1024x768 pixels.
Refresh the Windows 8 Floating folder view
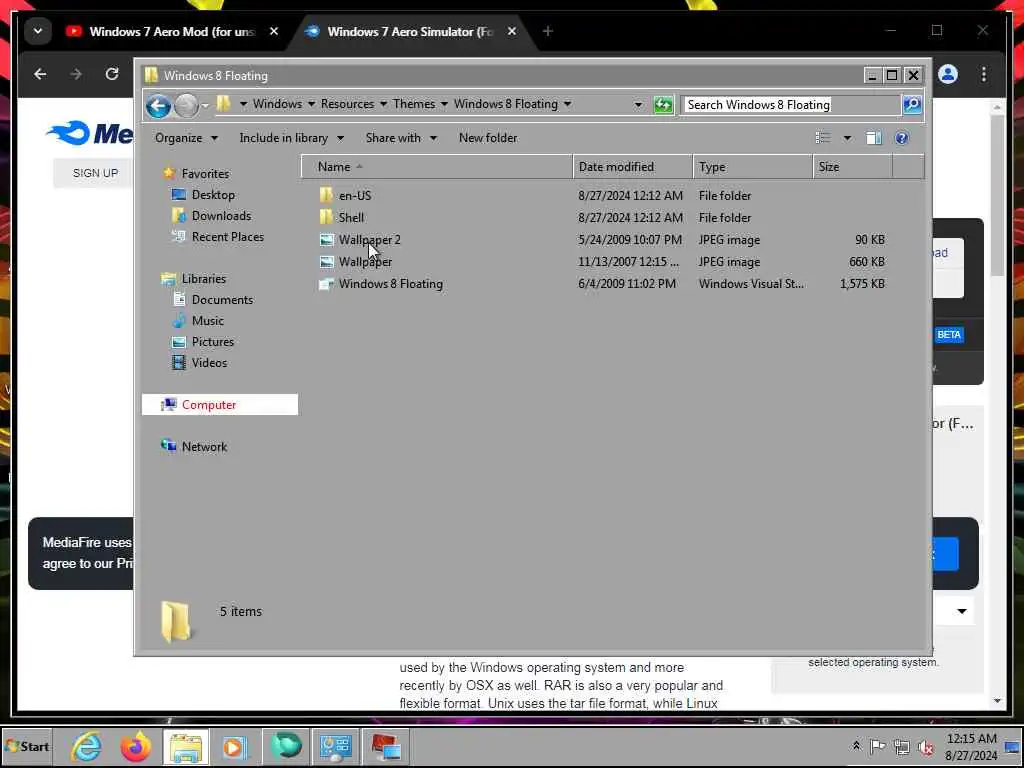(663, 104)
